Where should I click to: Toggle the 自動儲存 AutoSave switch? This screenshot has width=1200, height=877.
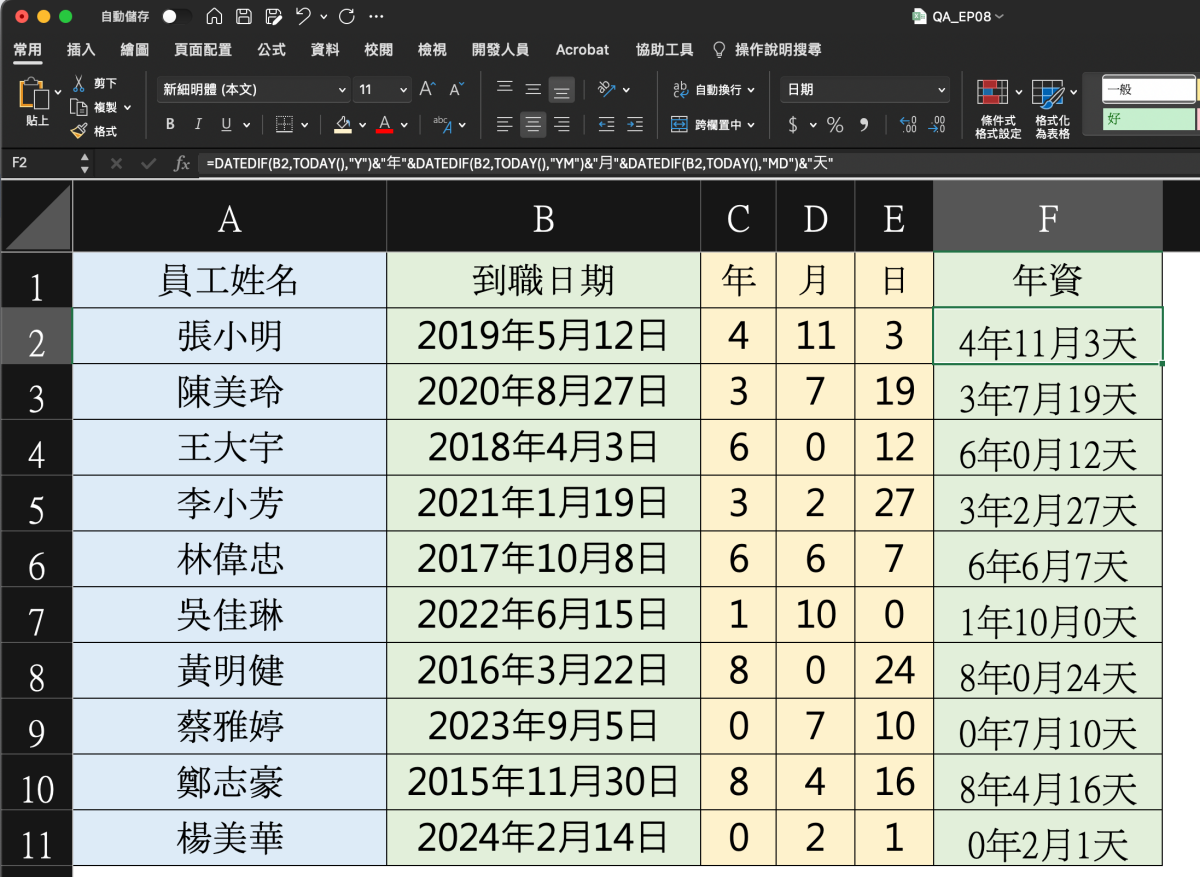(176, 17)
